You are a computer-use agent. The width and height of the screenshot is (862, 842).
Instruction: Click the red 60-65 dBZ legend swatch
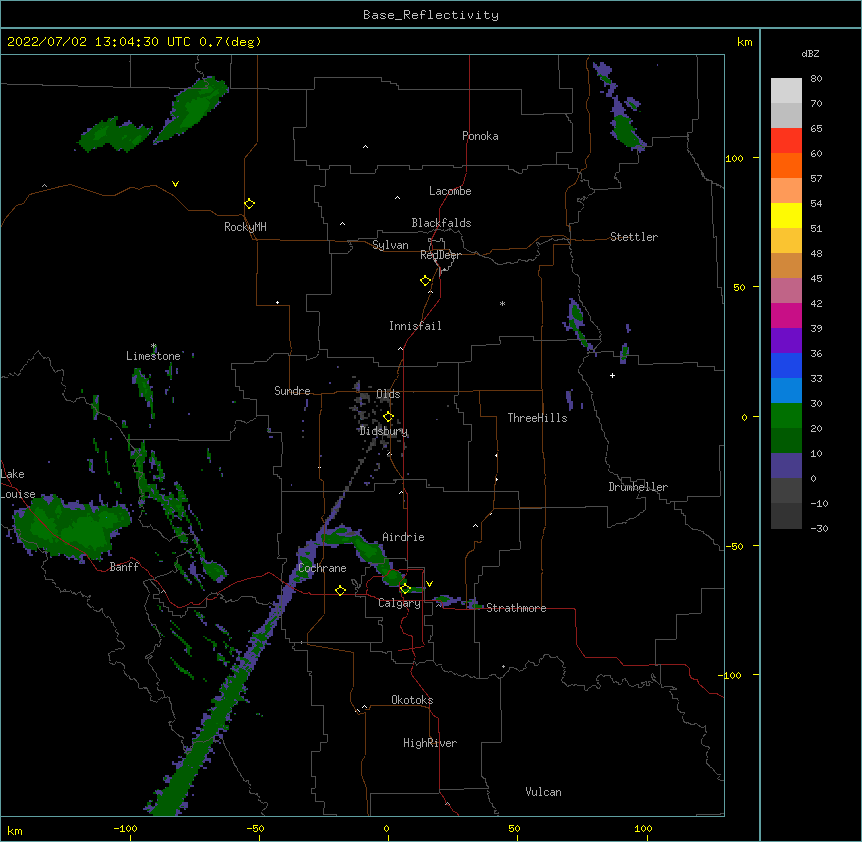pyautogui.click(x=786, y=140)
